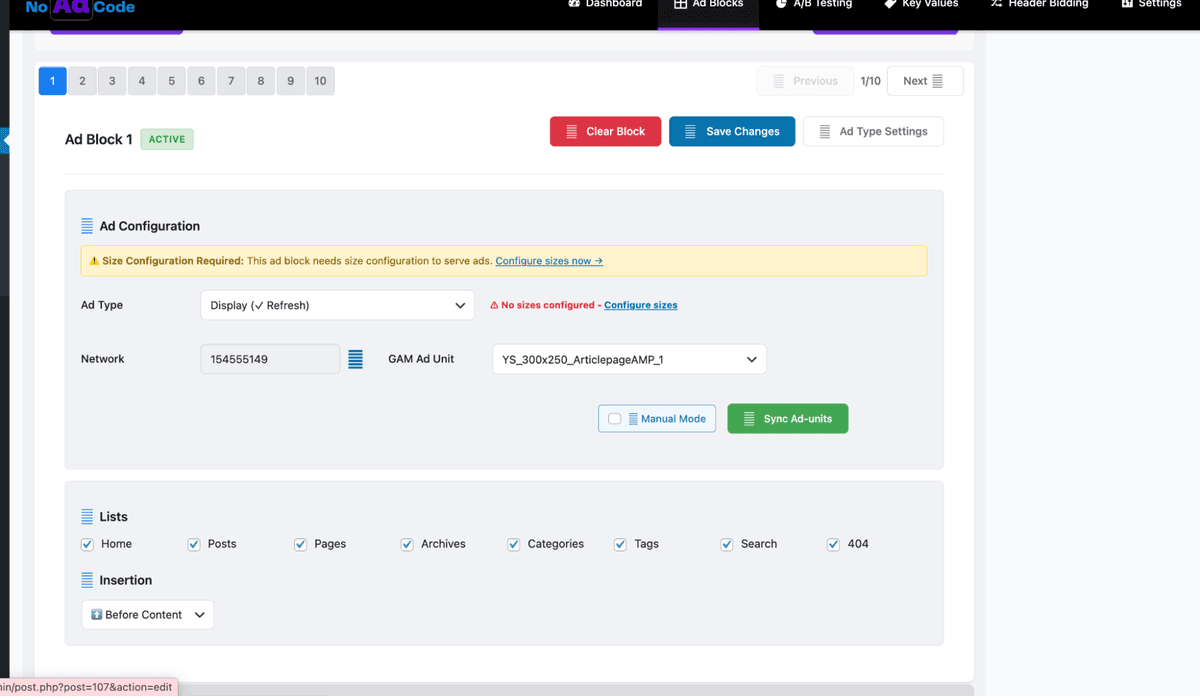
Task: Click the blue stack icon beside Network field
Action: tap(355, 358)
